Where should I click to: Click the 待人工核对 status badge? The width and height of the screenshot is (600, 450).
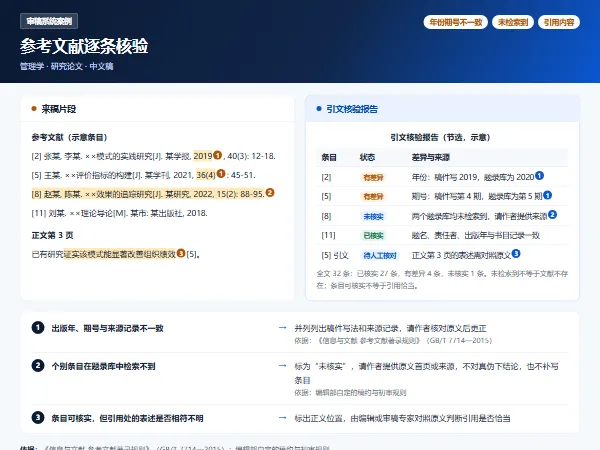(380, 255)
